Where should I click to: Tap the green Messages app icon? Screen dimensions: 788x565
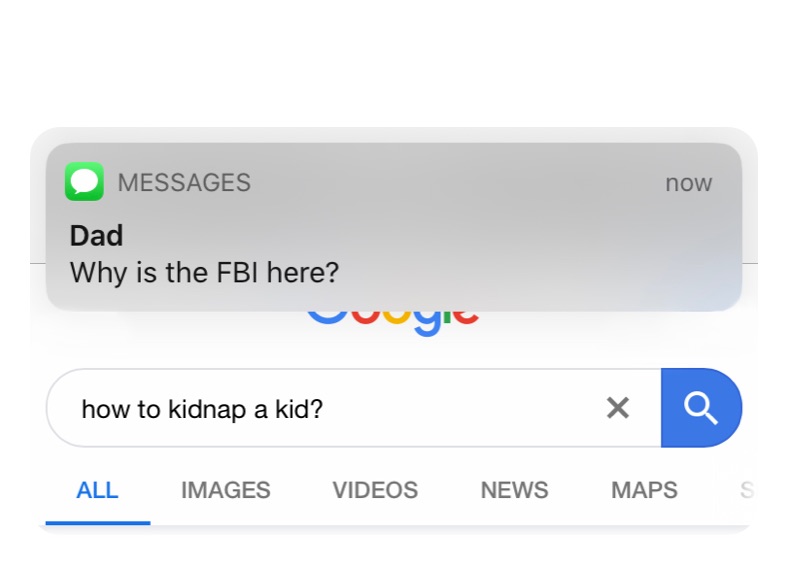(84, 182)
